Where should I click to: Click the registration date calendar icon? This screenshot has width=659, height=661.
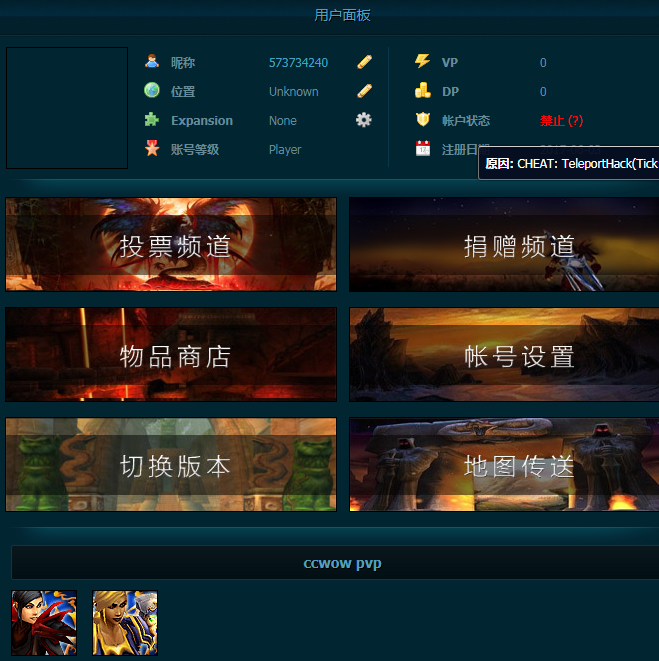[422, 148]
